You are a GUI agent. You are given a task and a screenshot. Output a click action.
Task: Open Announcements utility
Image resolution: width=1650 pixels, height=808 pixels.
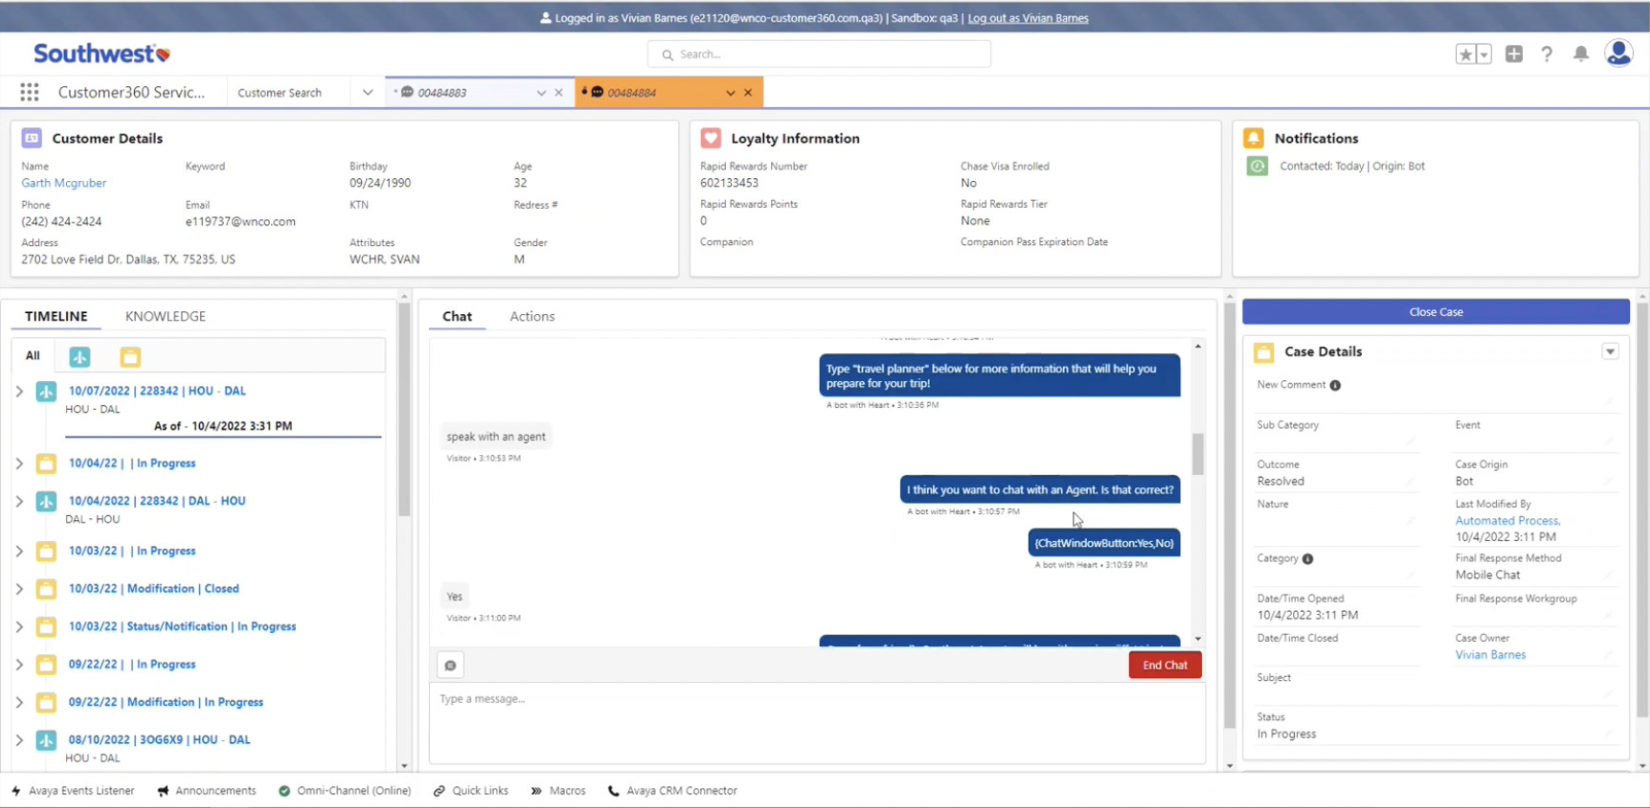[x=207, y=791]
